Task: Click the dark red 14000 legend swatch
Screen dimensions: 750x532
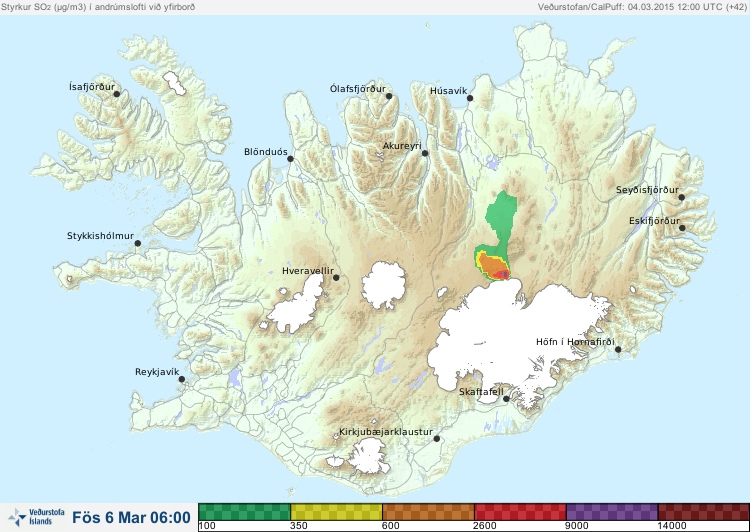Action: pyautogui.click(x=704, y=512)
